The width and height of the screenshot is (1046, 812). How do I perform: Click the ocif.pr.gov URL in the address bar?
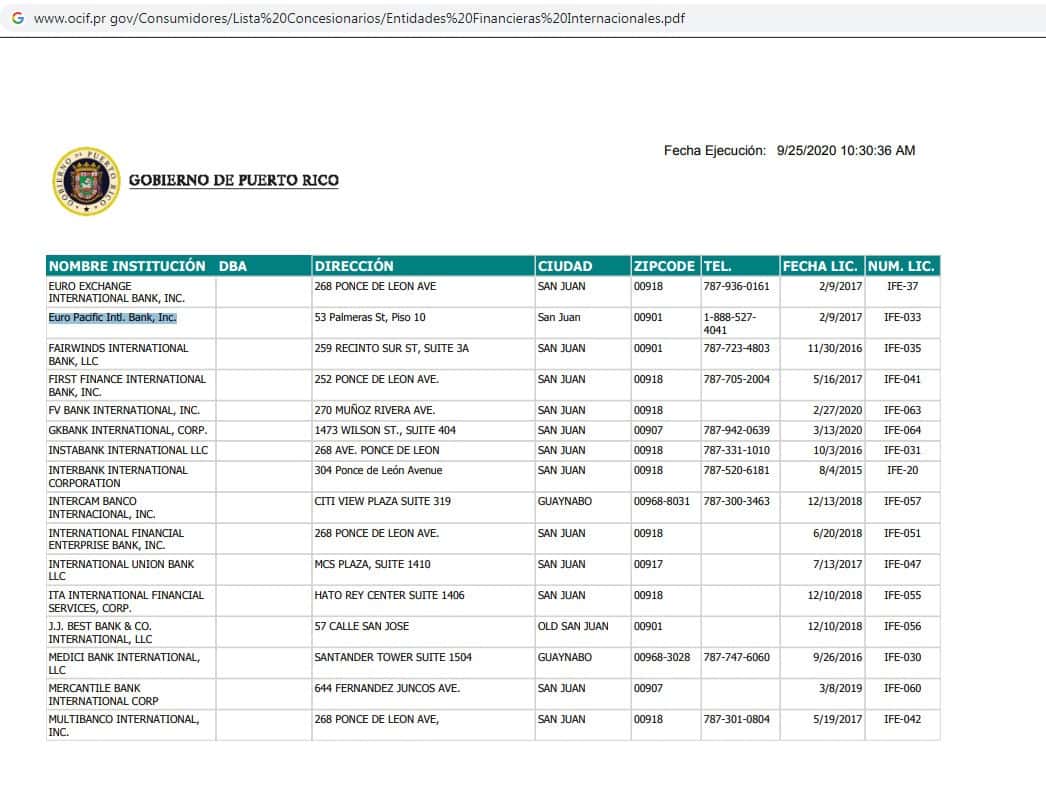[359, 18]
